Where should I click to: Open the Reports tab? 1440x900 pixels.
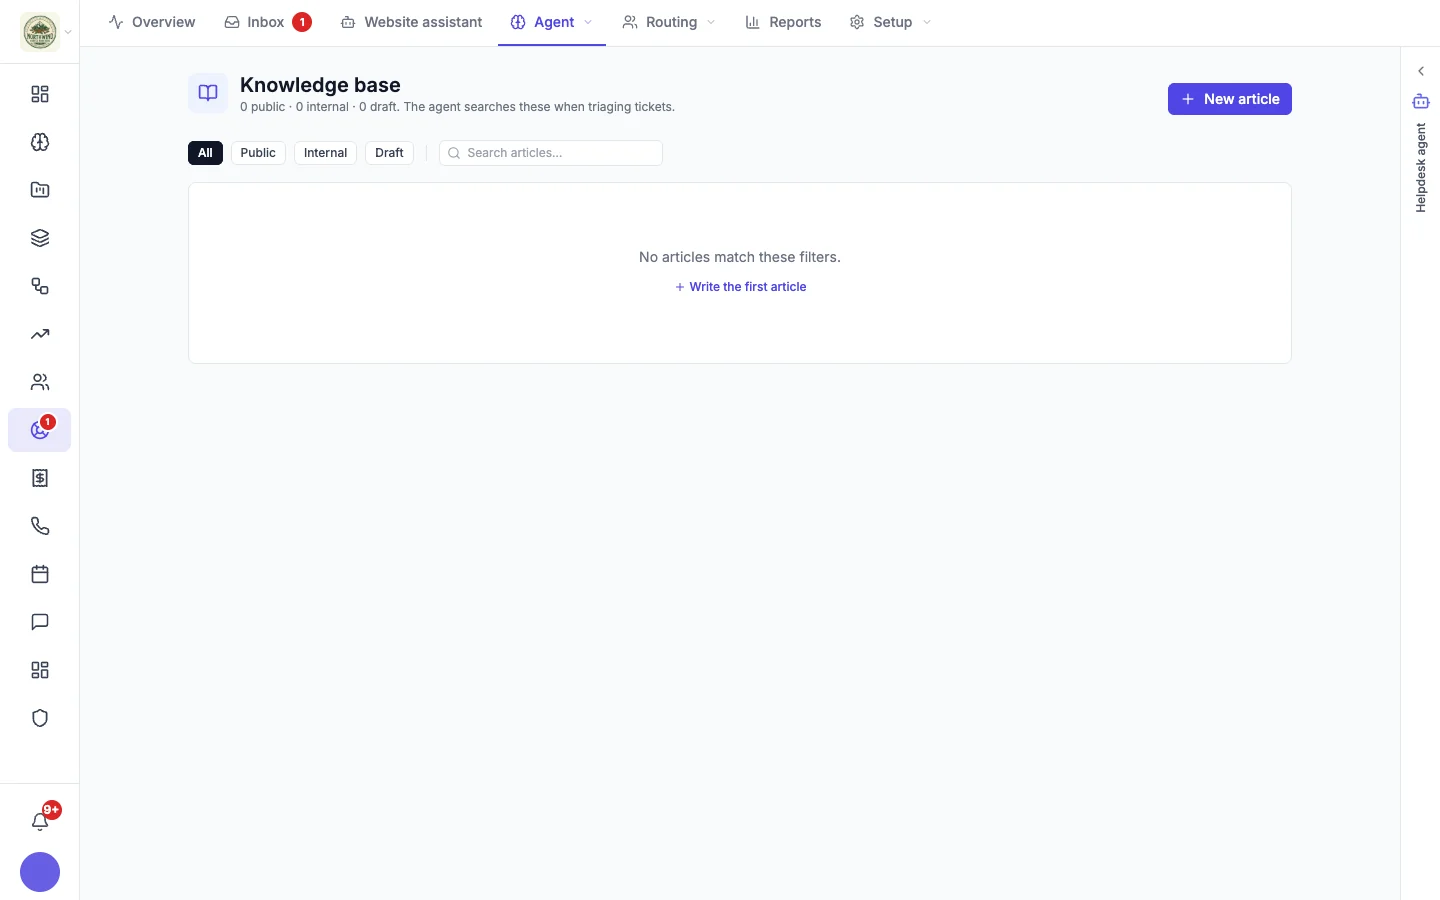783,22
